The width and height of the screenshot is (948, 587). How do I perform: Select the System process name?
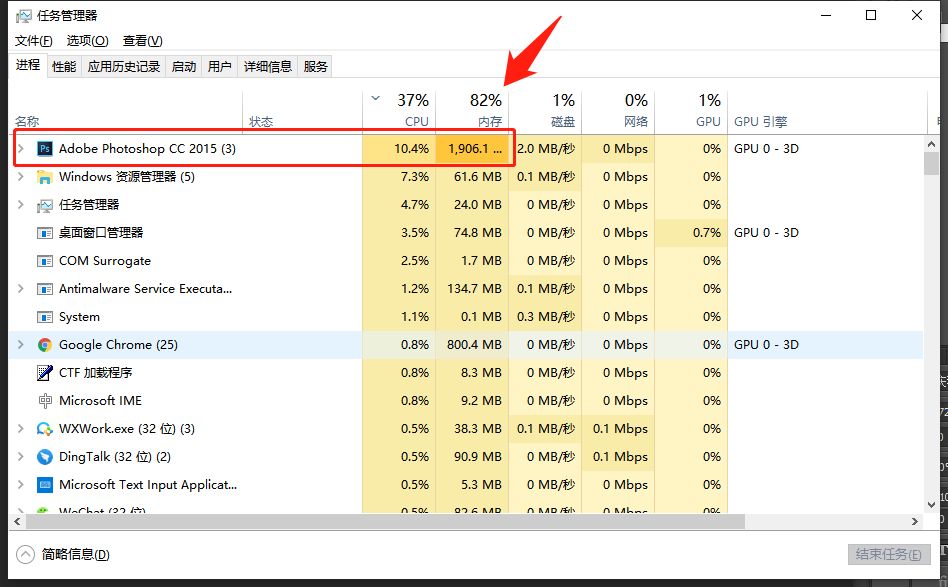pos(79,317)
